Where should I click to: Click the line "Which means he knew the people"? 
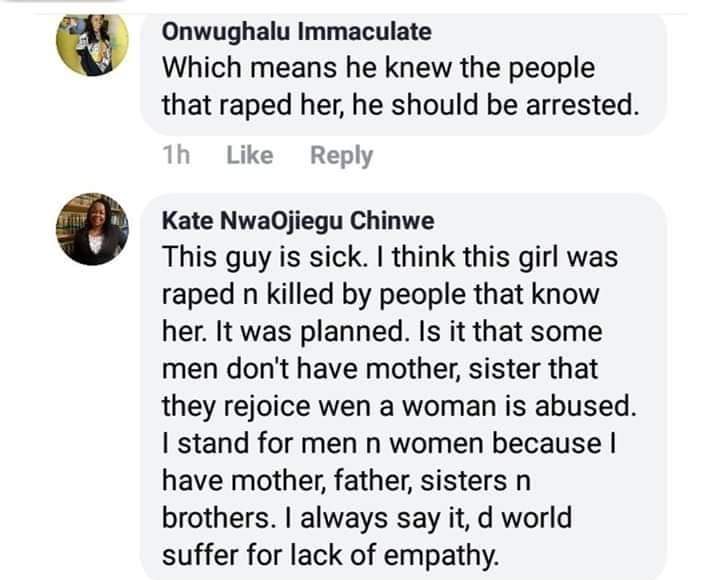pyautogui.click(x=378, y=68)
